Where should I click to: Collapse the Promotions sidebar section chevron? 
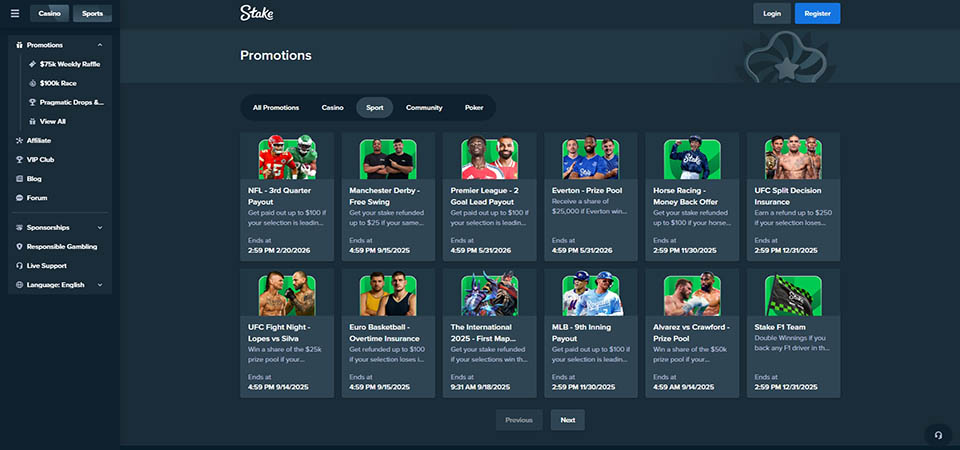[100, 45]
